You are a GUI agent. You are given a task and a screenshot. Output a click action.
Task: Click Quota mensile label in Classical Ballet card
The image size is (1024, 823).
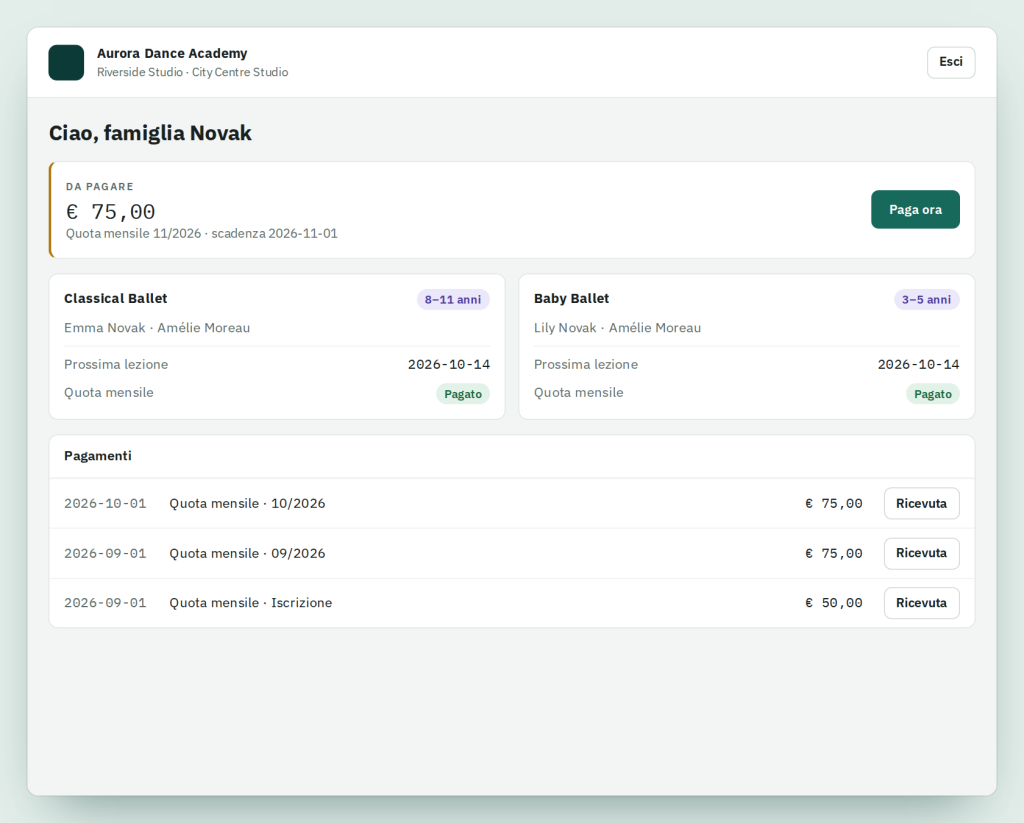pyautogui.click(x=108, y=393)
